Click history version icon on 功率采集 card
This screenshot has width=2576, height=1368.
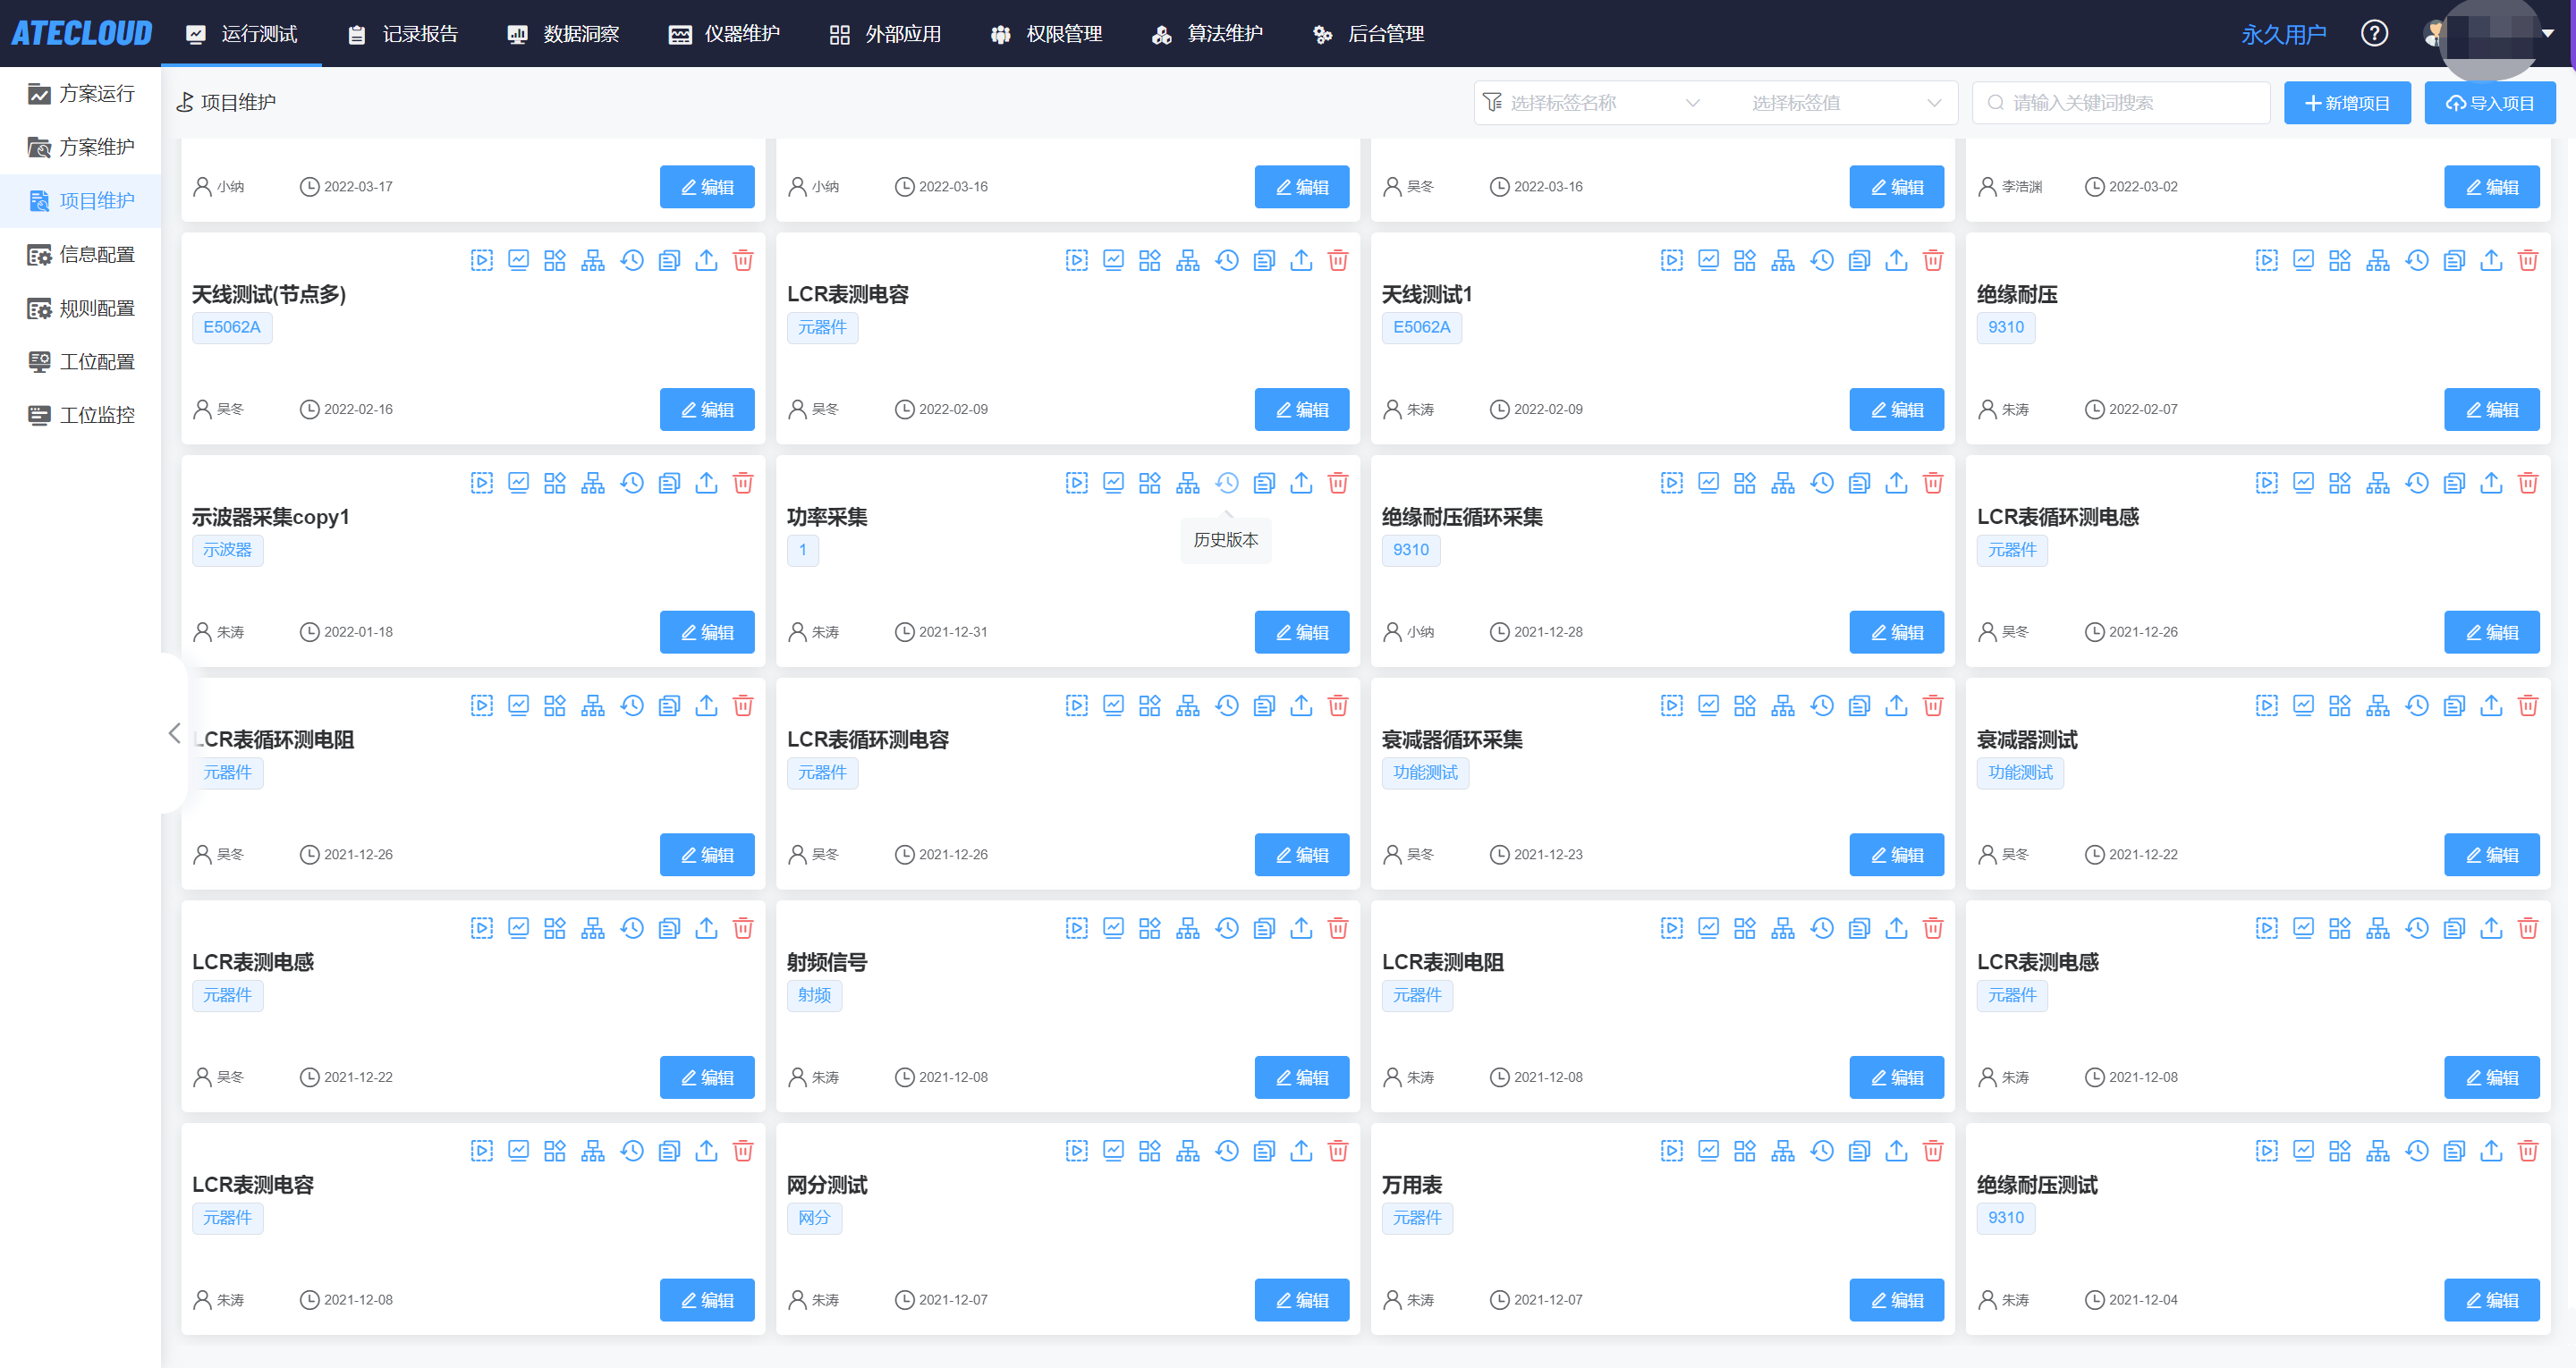point(1226,484)
